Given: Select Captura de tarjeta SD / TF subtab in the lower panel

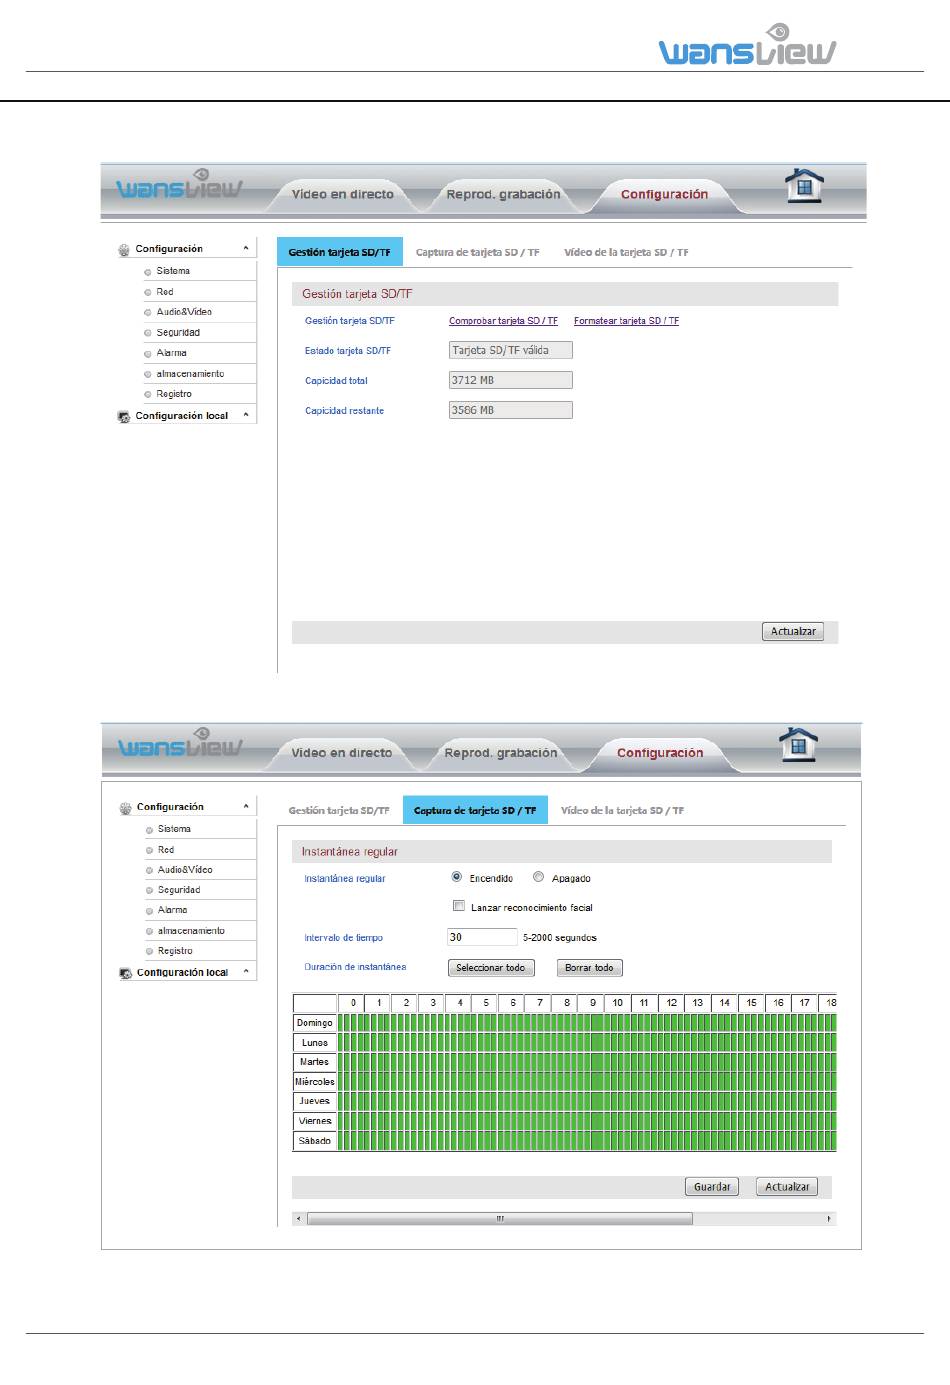Looking at the screenshot, I should coord(475,811).
